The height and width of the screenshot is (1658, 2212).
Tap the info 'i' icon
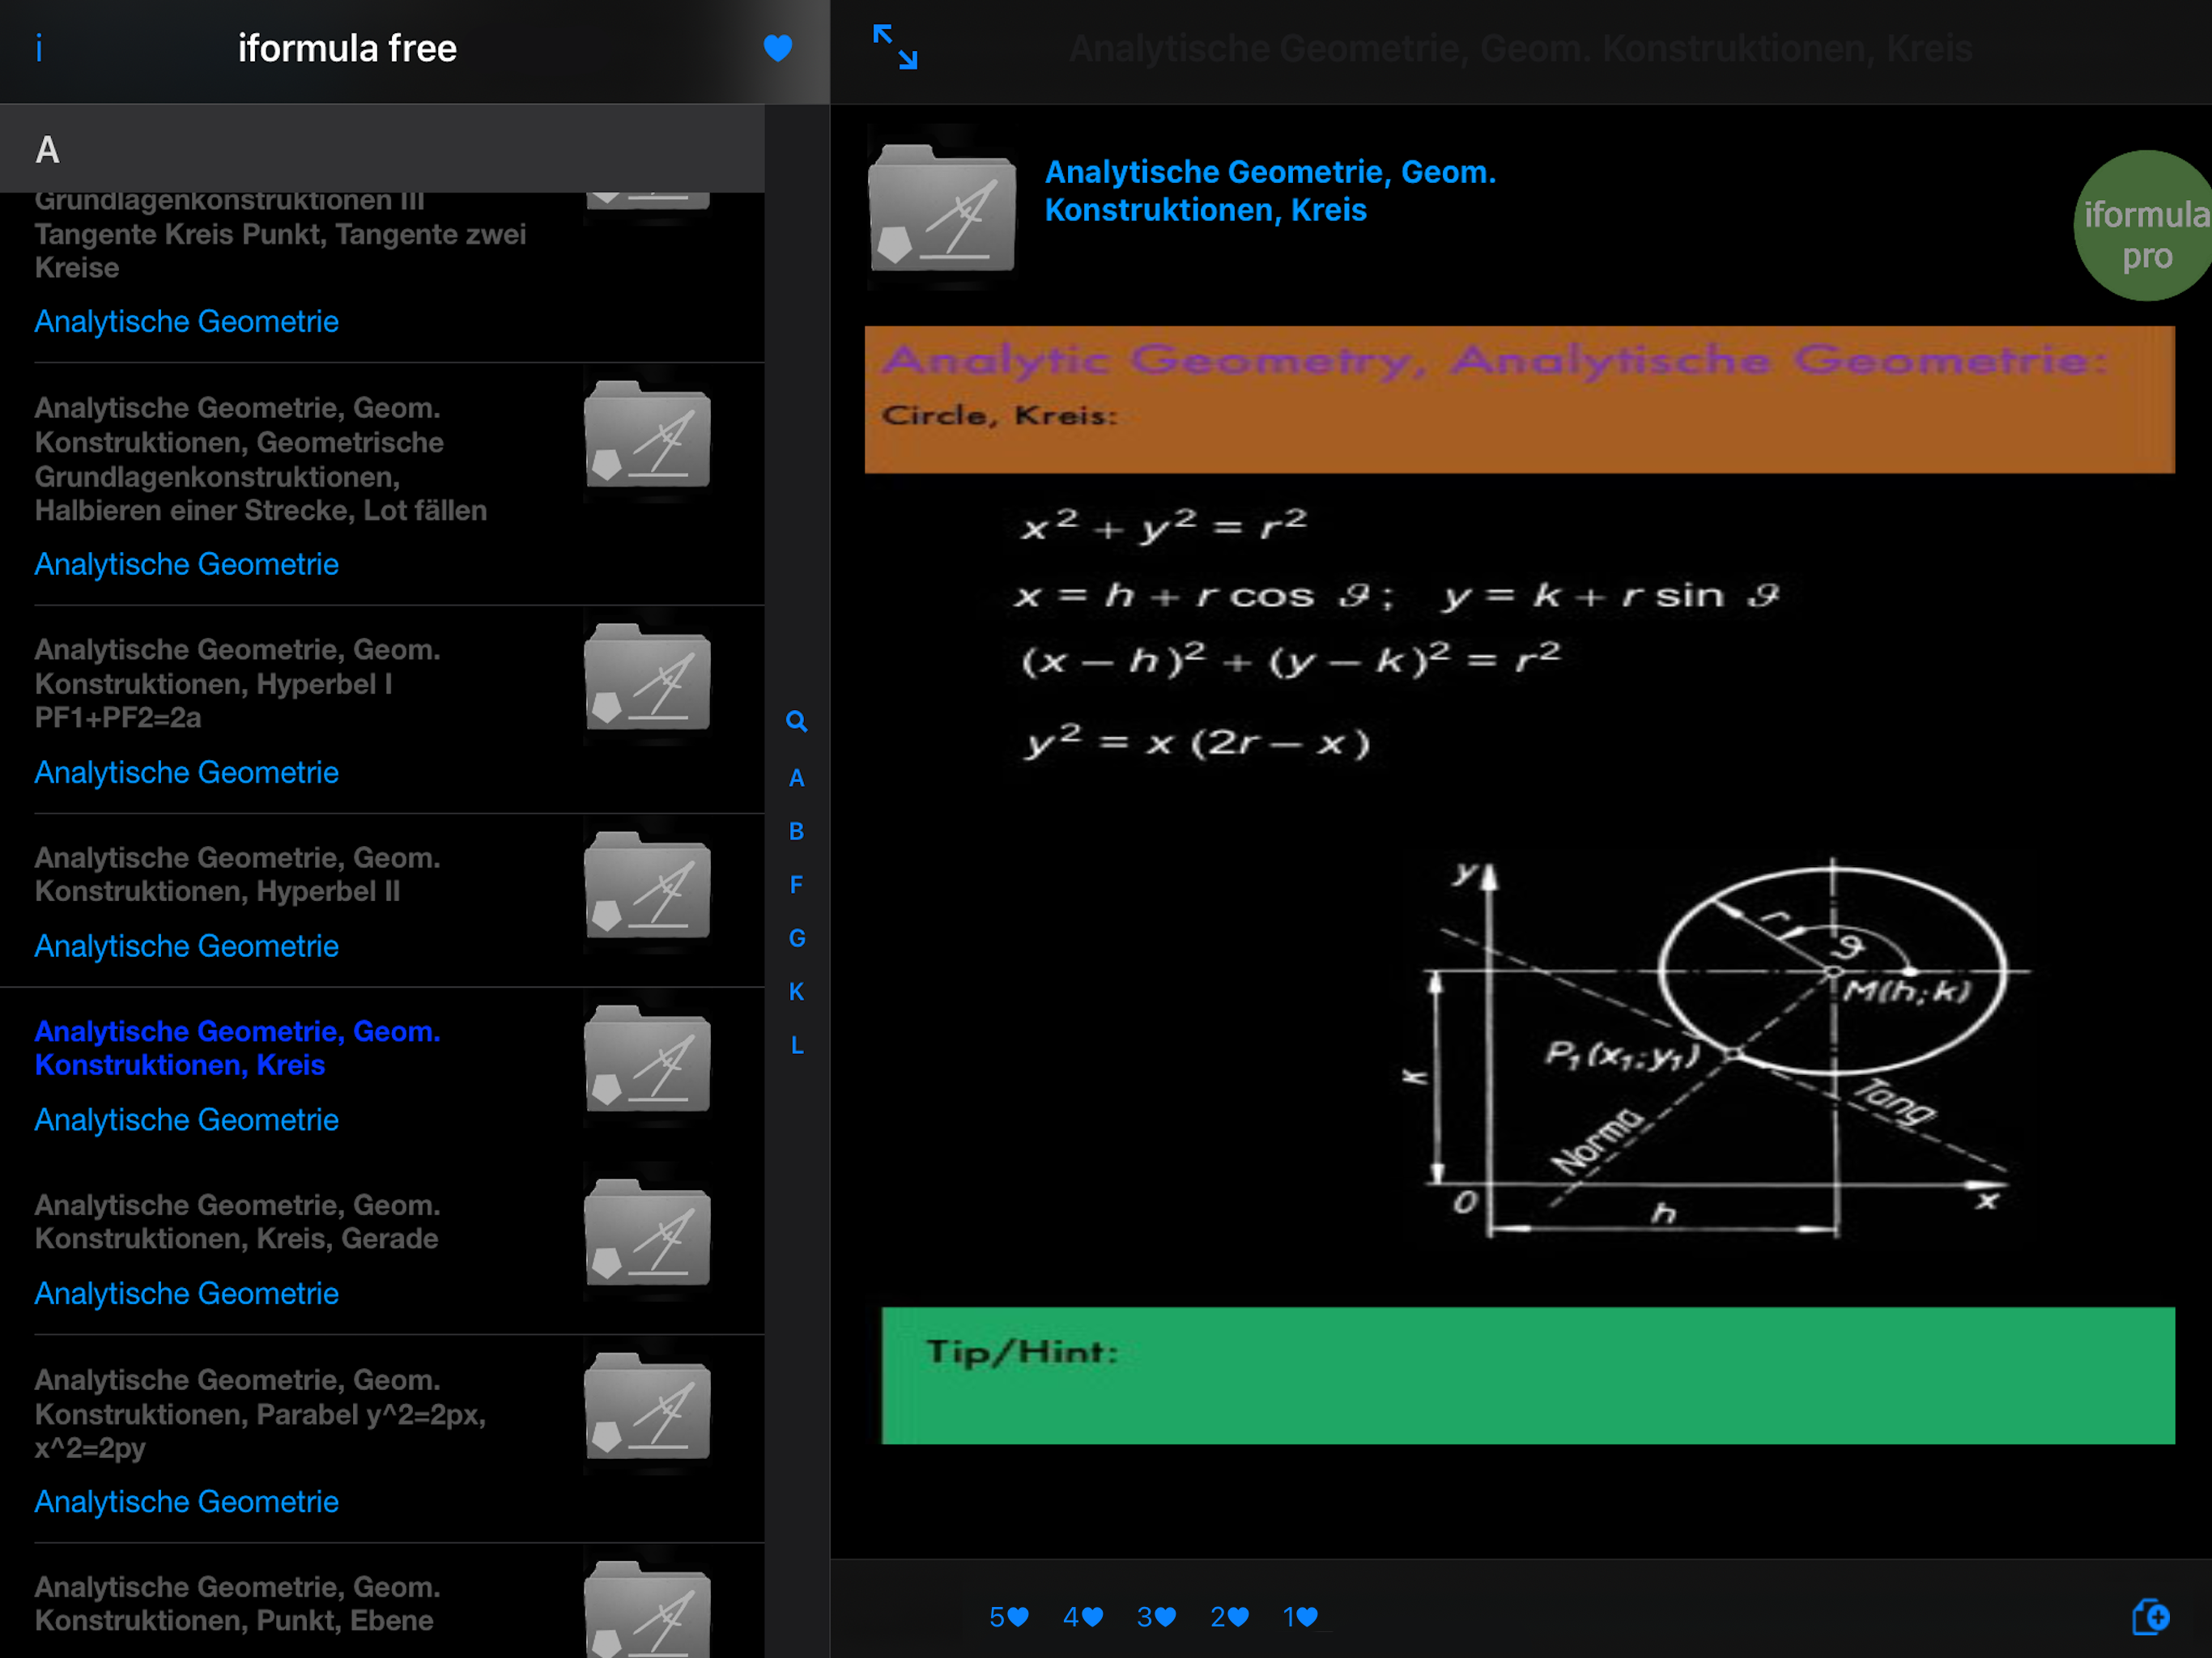click(39, 48)
